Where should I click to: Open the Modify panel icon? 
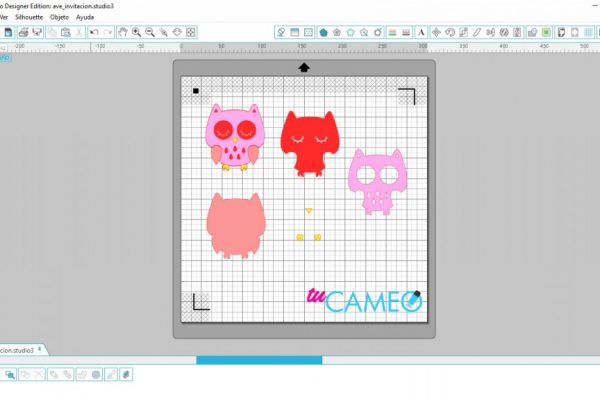tap(532, 33)
